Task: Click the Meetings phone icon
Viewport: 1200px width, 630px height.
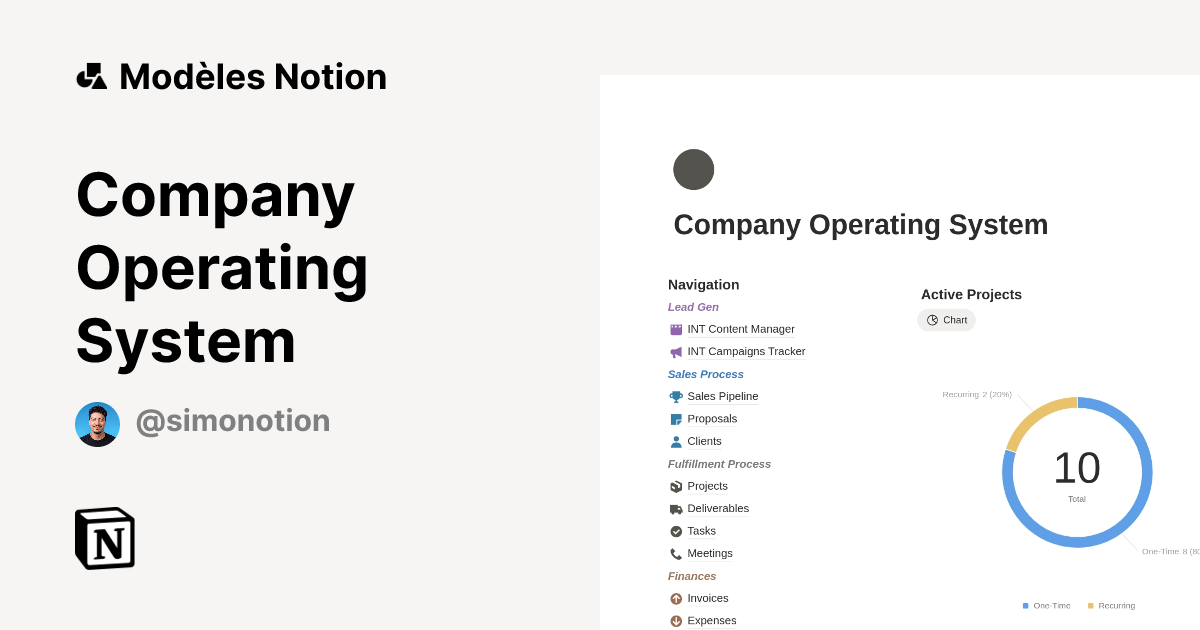Action: (676, 554)
